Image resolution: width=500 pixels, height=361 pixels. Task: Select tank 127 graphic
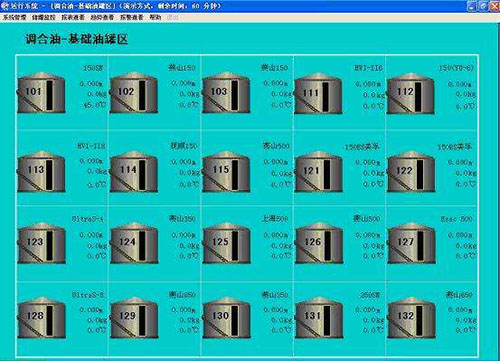click(411, 243)
